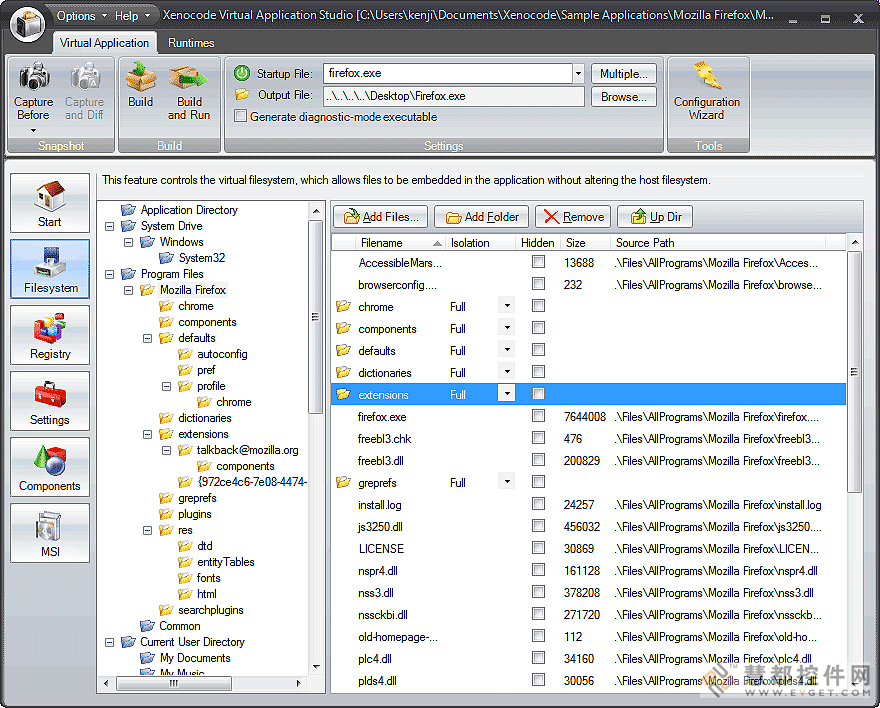Click the greprefs folder icon in file list

343,482
